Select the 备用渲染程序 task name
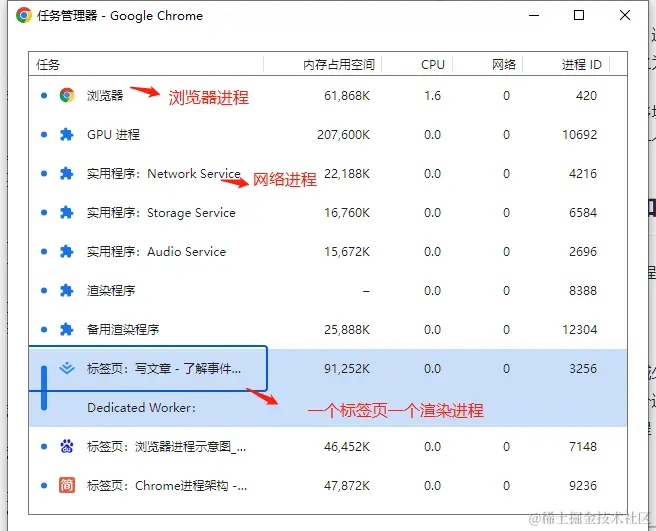 pyautogui.click(x=123, y=329)
